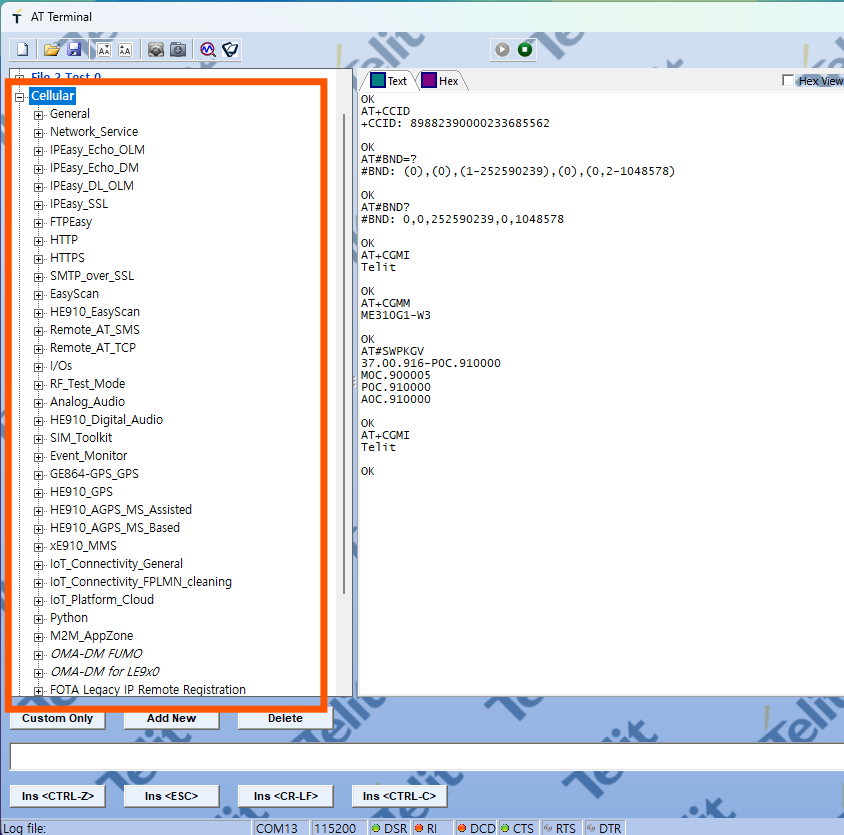Select IPEasy_DL_OLM in the tree

click(x=92, y=186)
